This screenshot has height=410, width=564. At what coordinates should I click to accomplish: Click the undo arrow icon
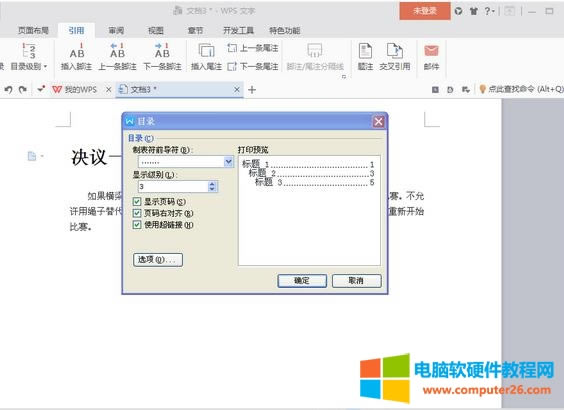coord(8,89)
